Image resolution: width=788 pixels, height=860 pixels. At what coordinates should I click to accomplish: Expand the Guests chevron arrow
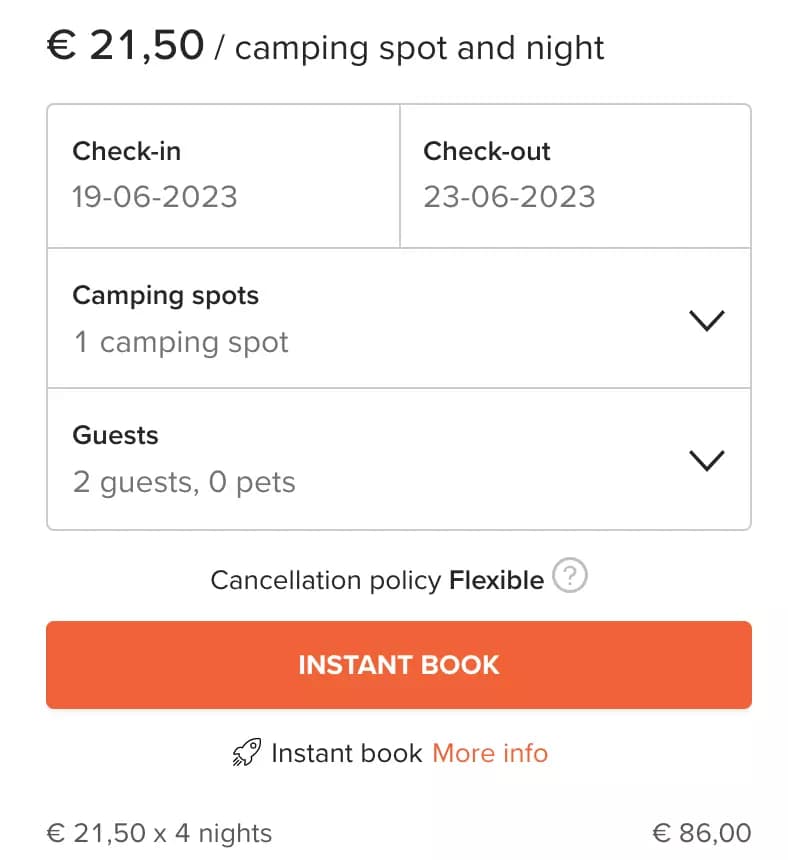click(x=706, y=460)
